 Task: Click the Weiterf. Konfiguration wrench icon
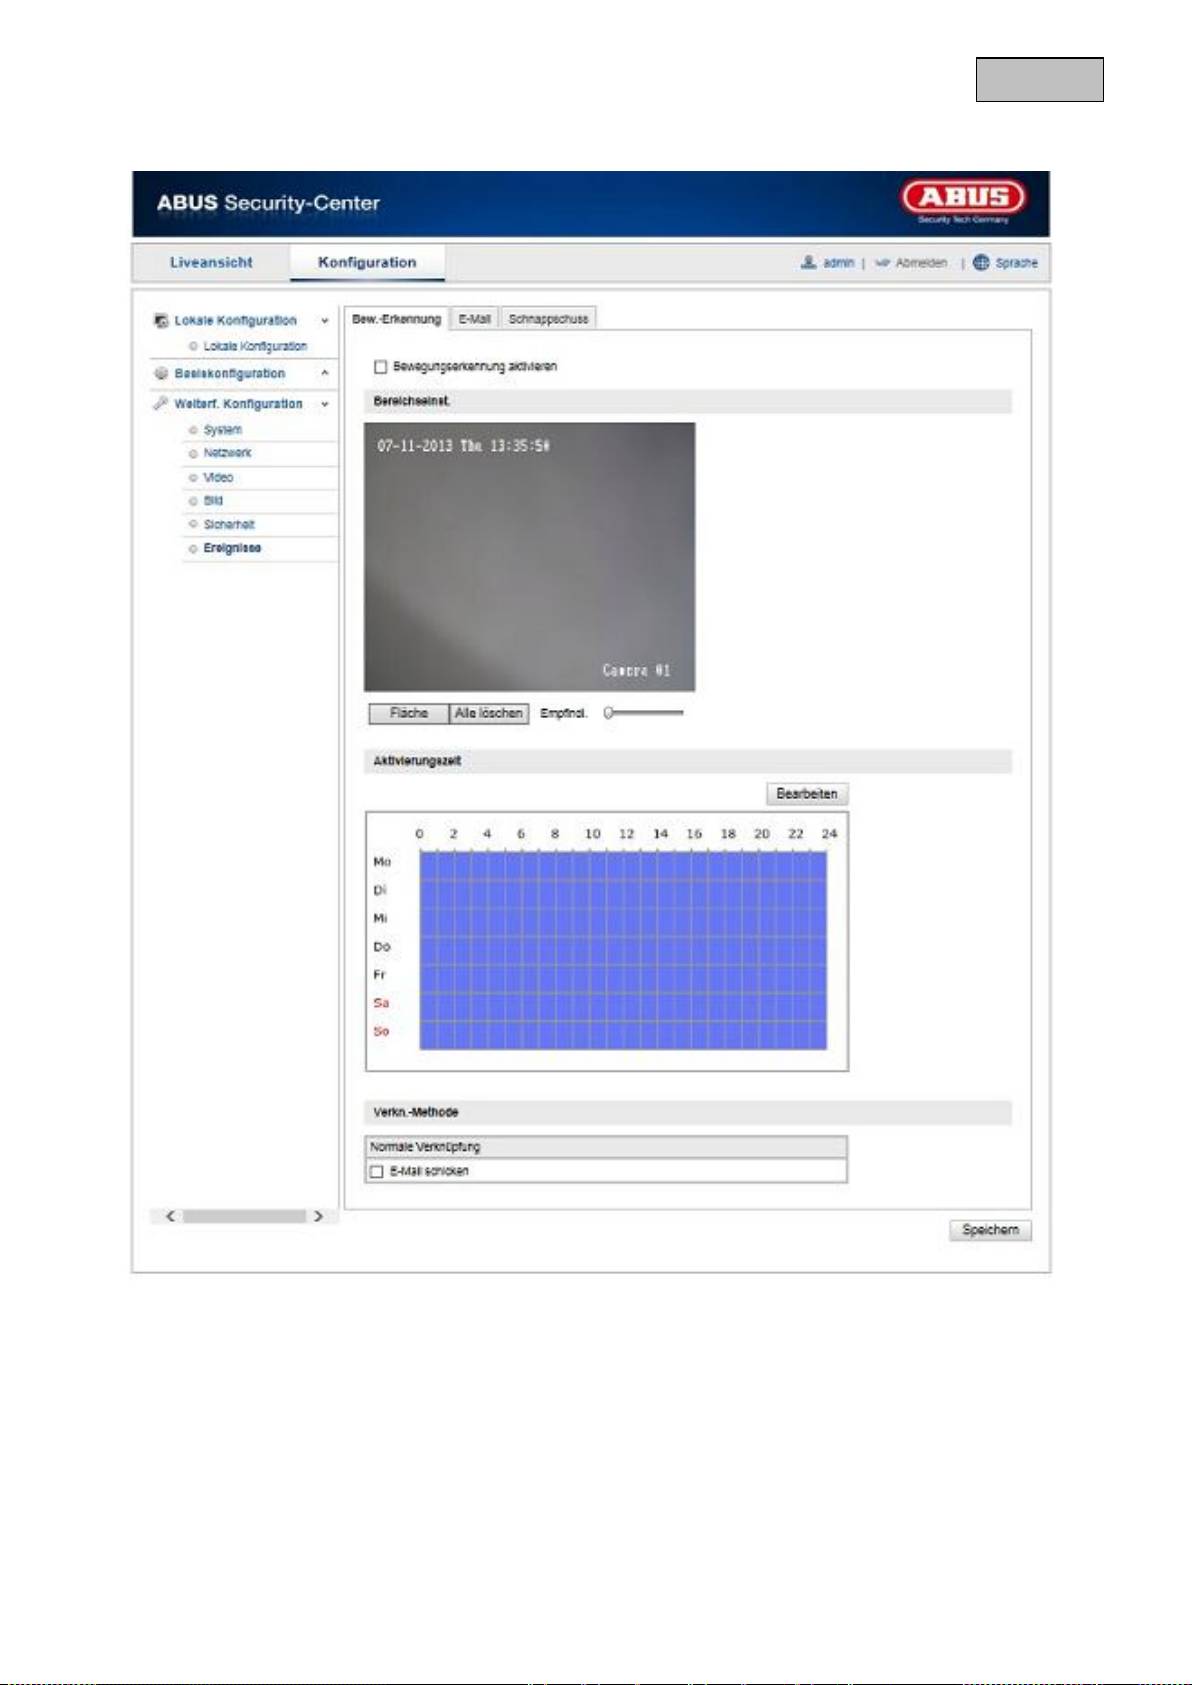(160, 403)
